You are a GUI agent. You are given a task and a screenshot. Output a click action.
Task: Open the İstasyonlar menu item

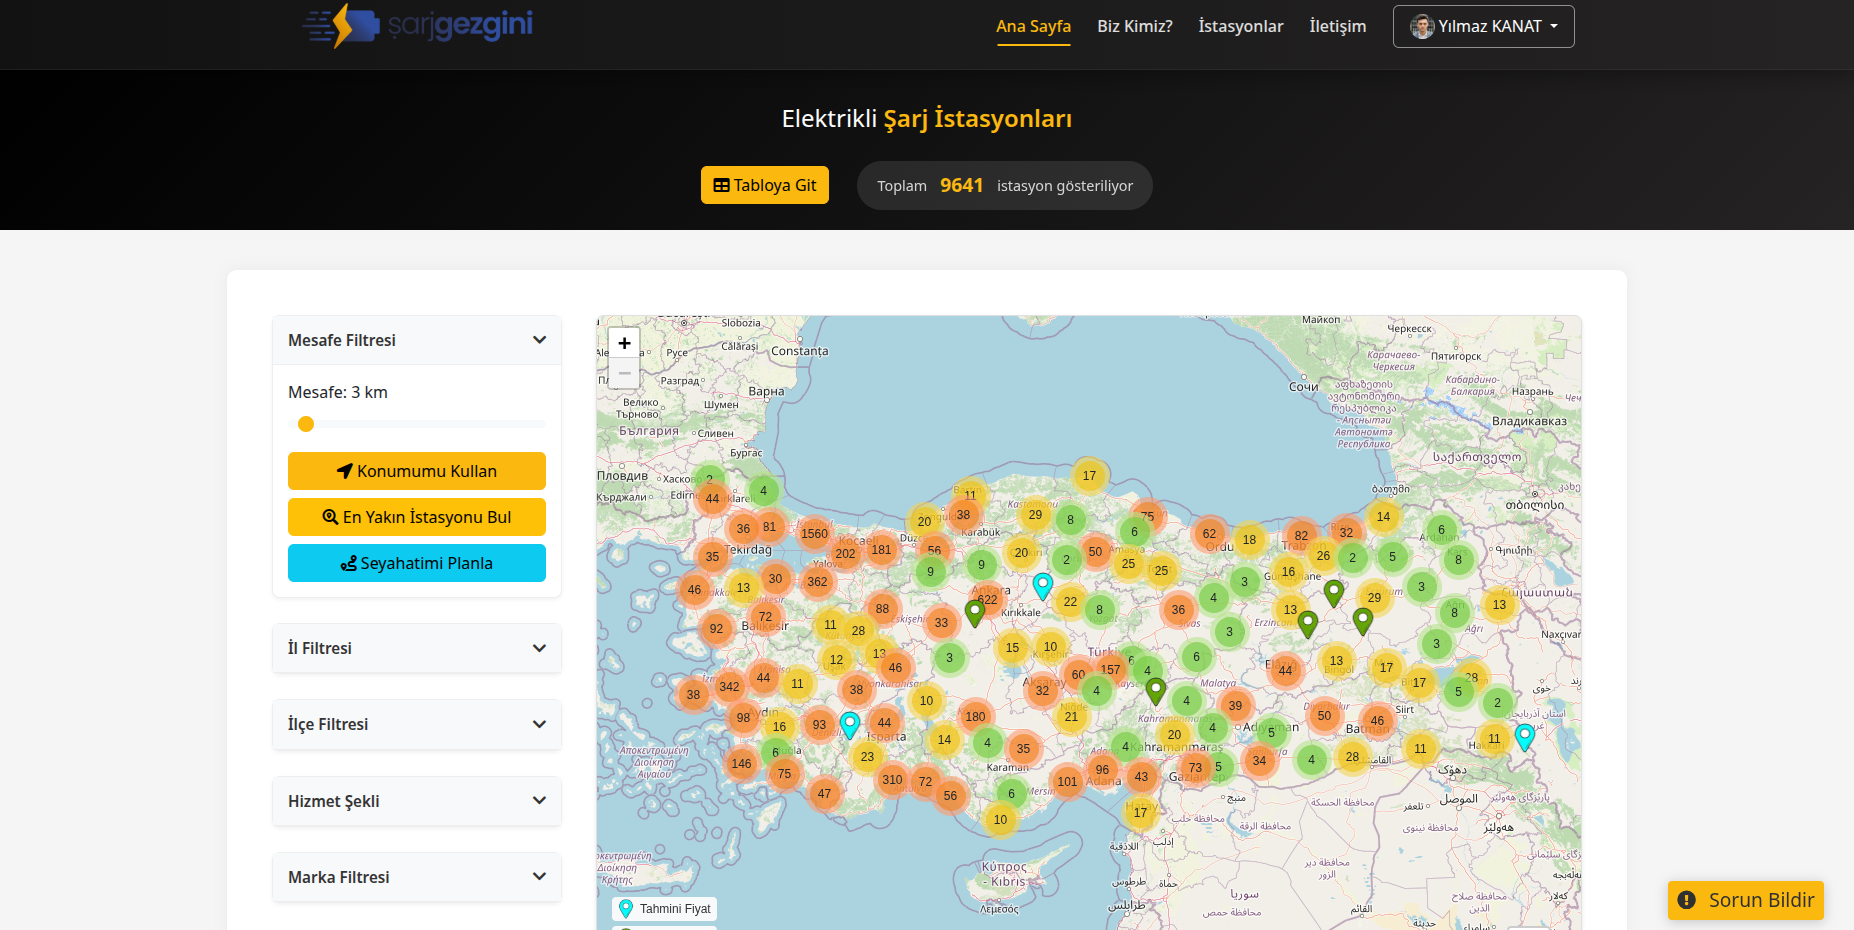pyautogui.click(x=1240, y=26)
